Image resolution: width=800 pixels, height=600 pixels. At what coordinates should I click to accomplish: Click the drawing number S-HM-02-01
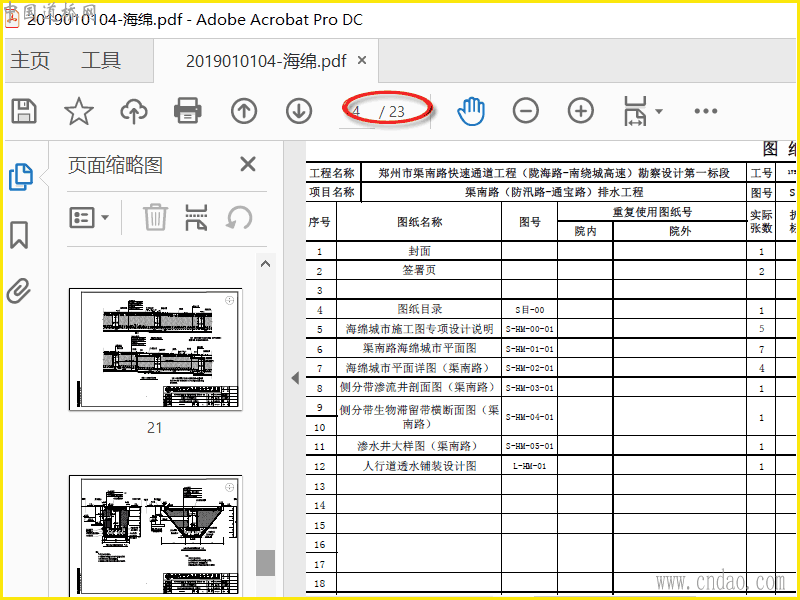click(530, 368)
